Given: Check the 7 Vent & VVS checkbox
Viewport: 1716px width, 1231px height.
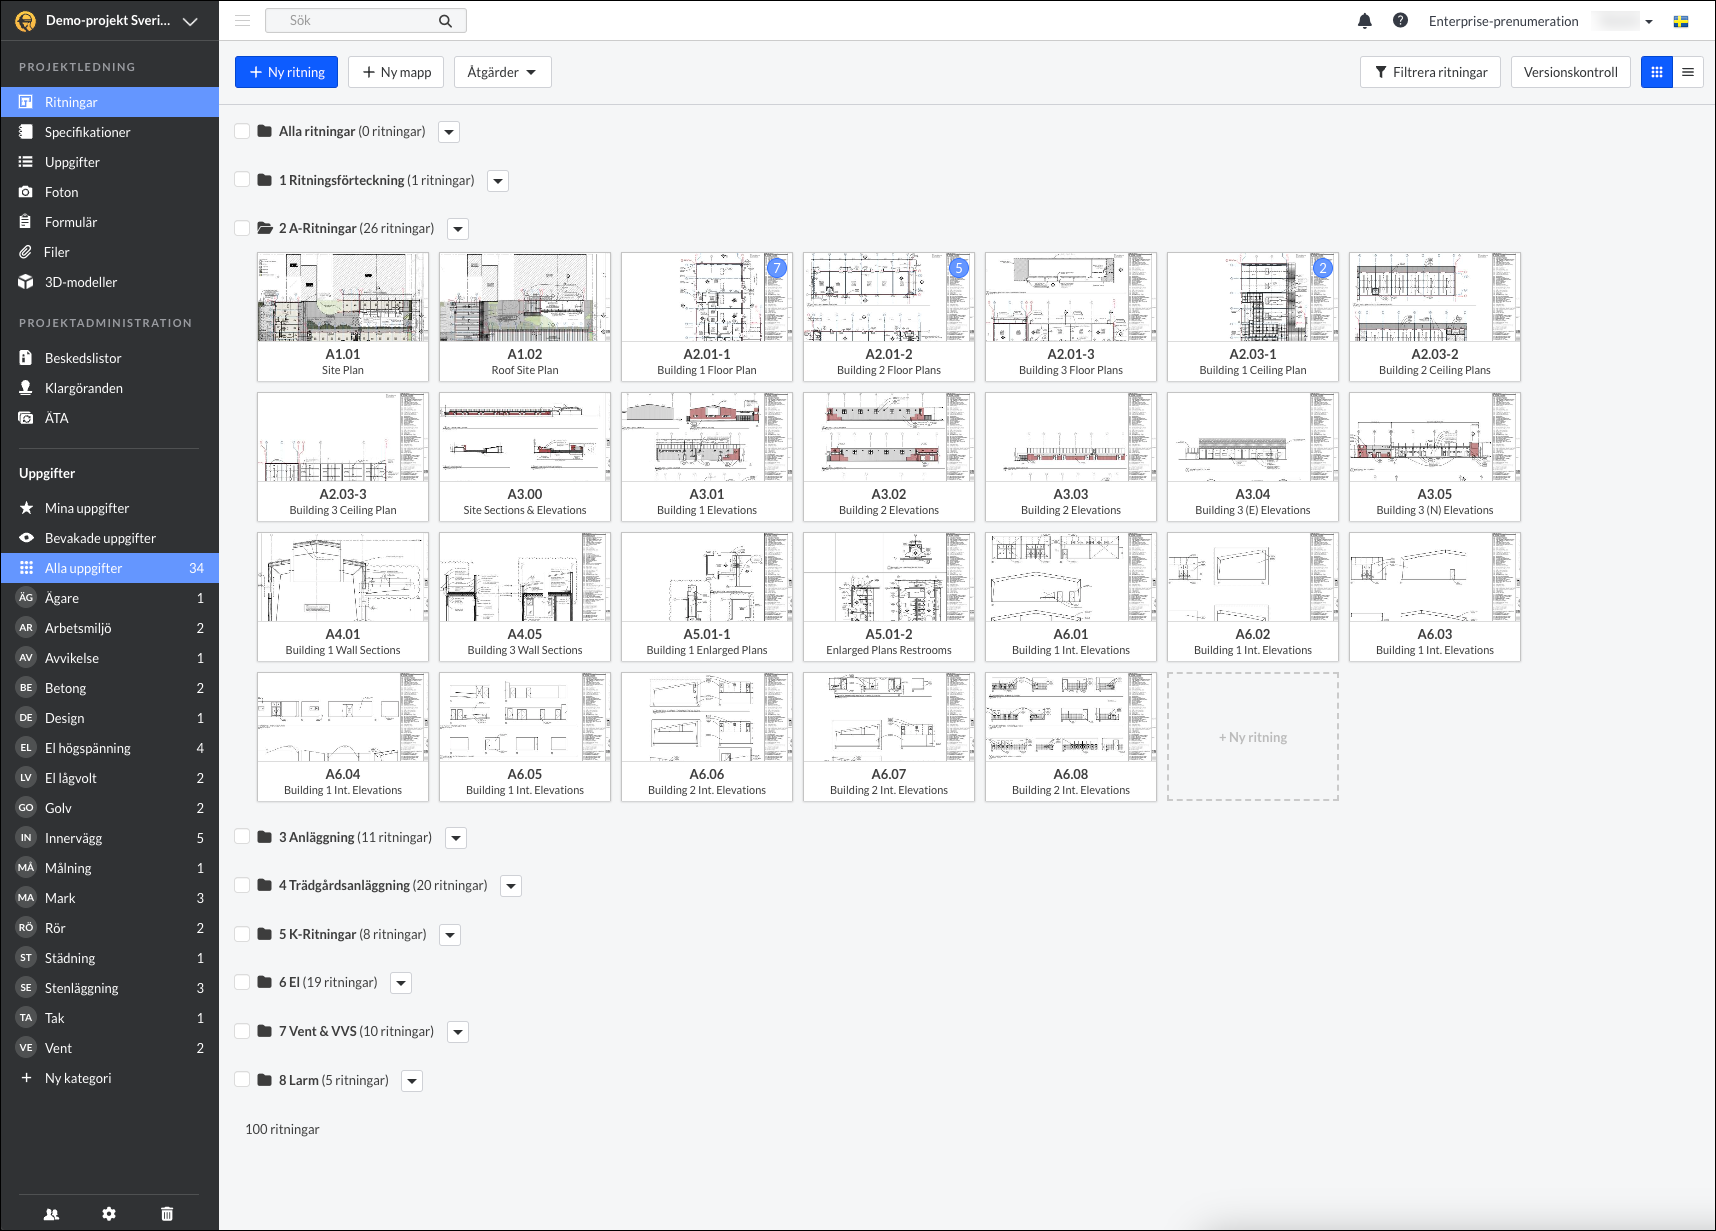Looking at the screenshot, I should [242, 1031].
